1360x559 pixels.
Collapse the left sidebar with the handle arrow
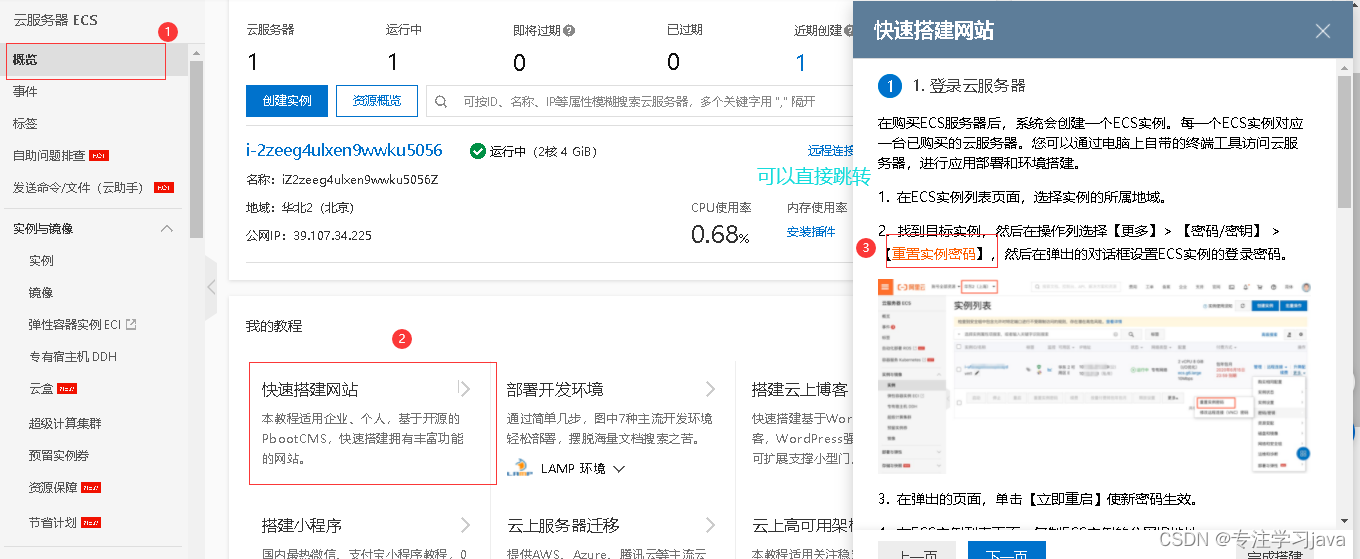[210, 287]
